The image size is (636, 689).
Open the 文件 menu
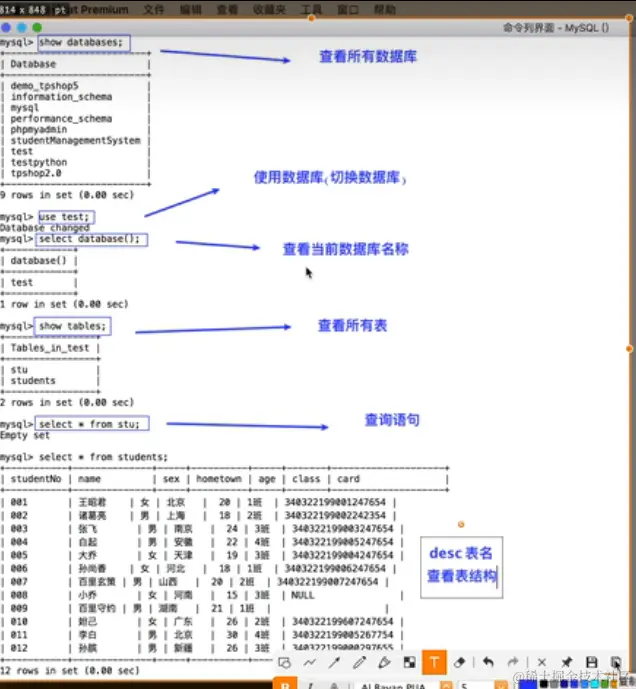coord(153,9)
